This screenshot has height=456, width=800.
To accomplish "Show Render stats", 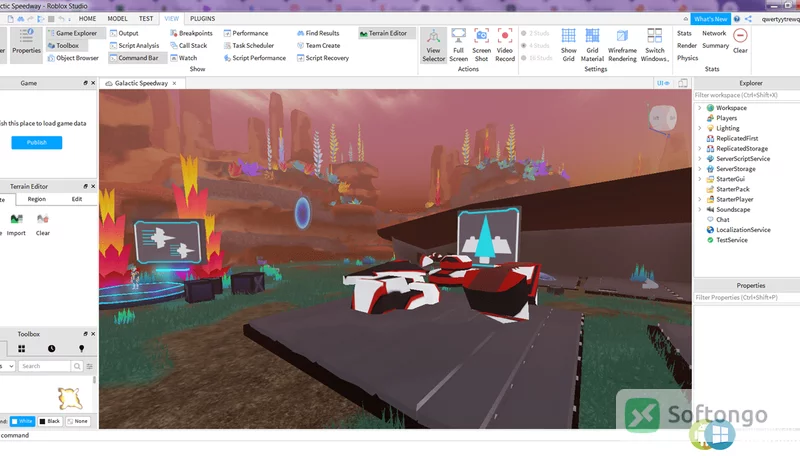I will tap(687, 45).
